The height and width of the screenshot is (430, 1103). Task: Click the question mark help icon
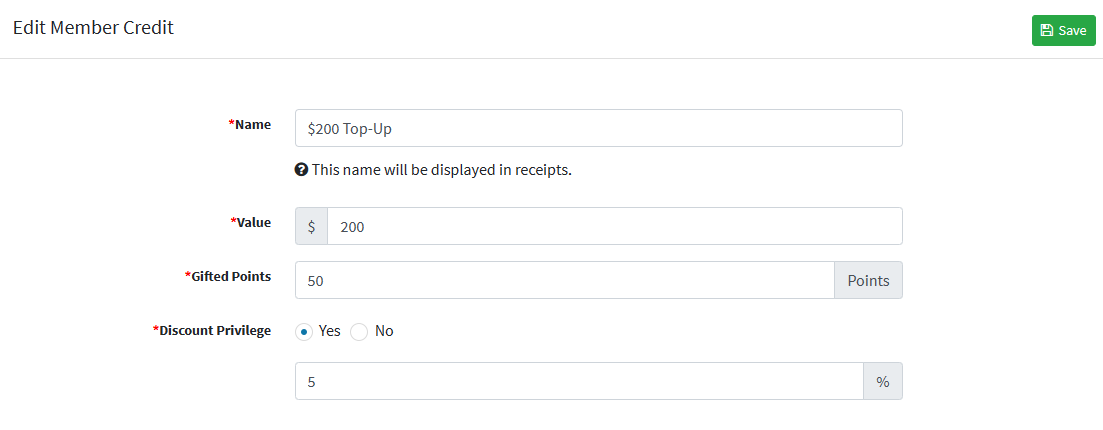coord(301,170)
